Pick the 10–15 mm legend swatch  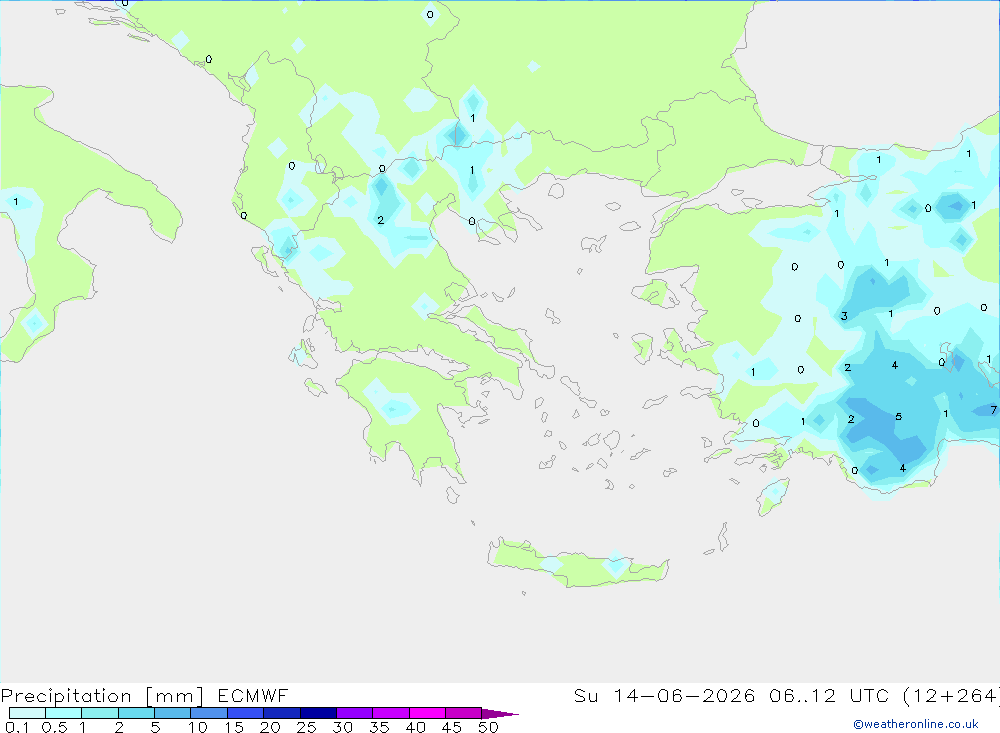(x=209, y=713)
